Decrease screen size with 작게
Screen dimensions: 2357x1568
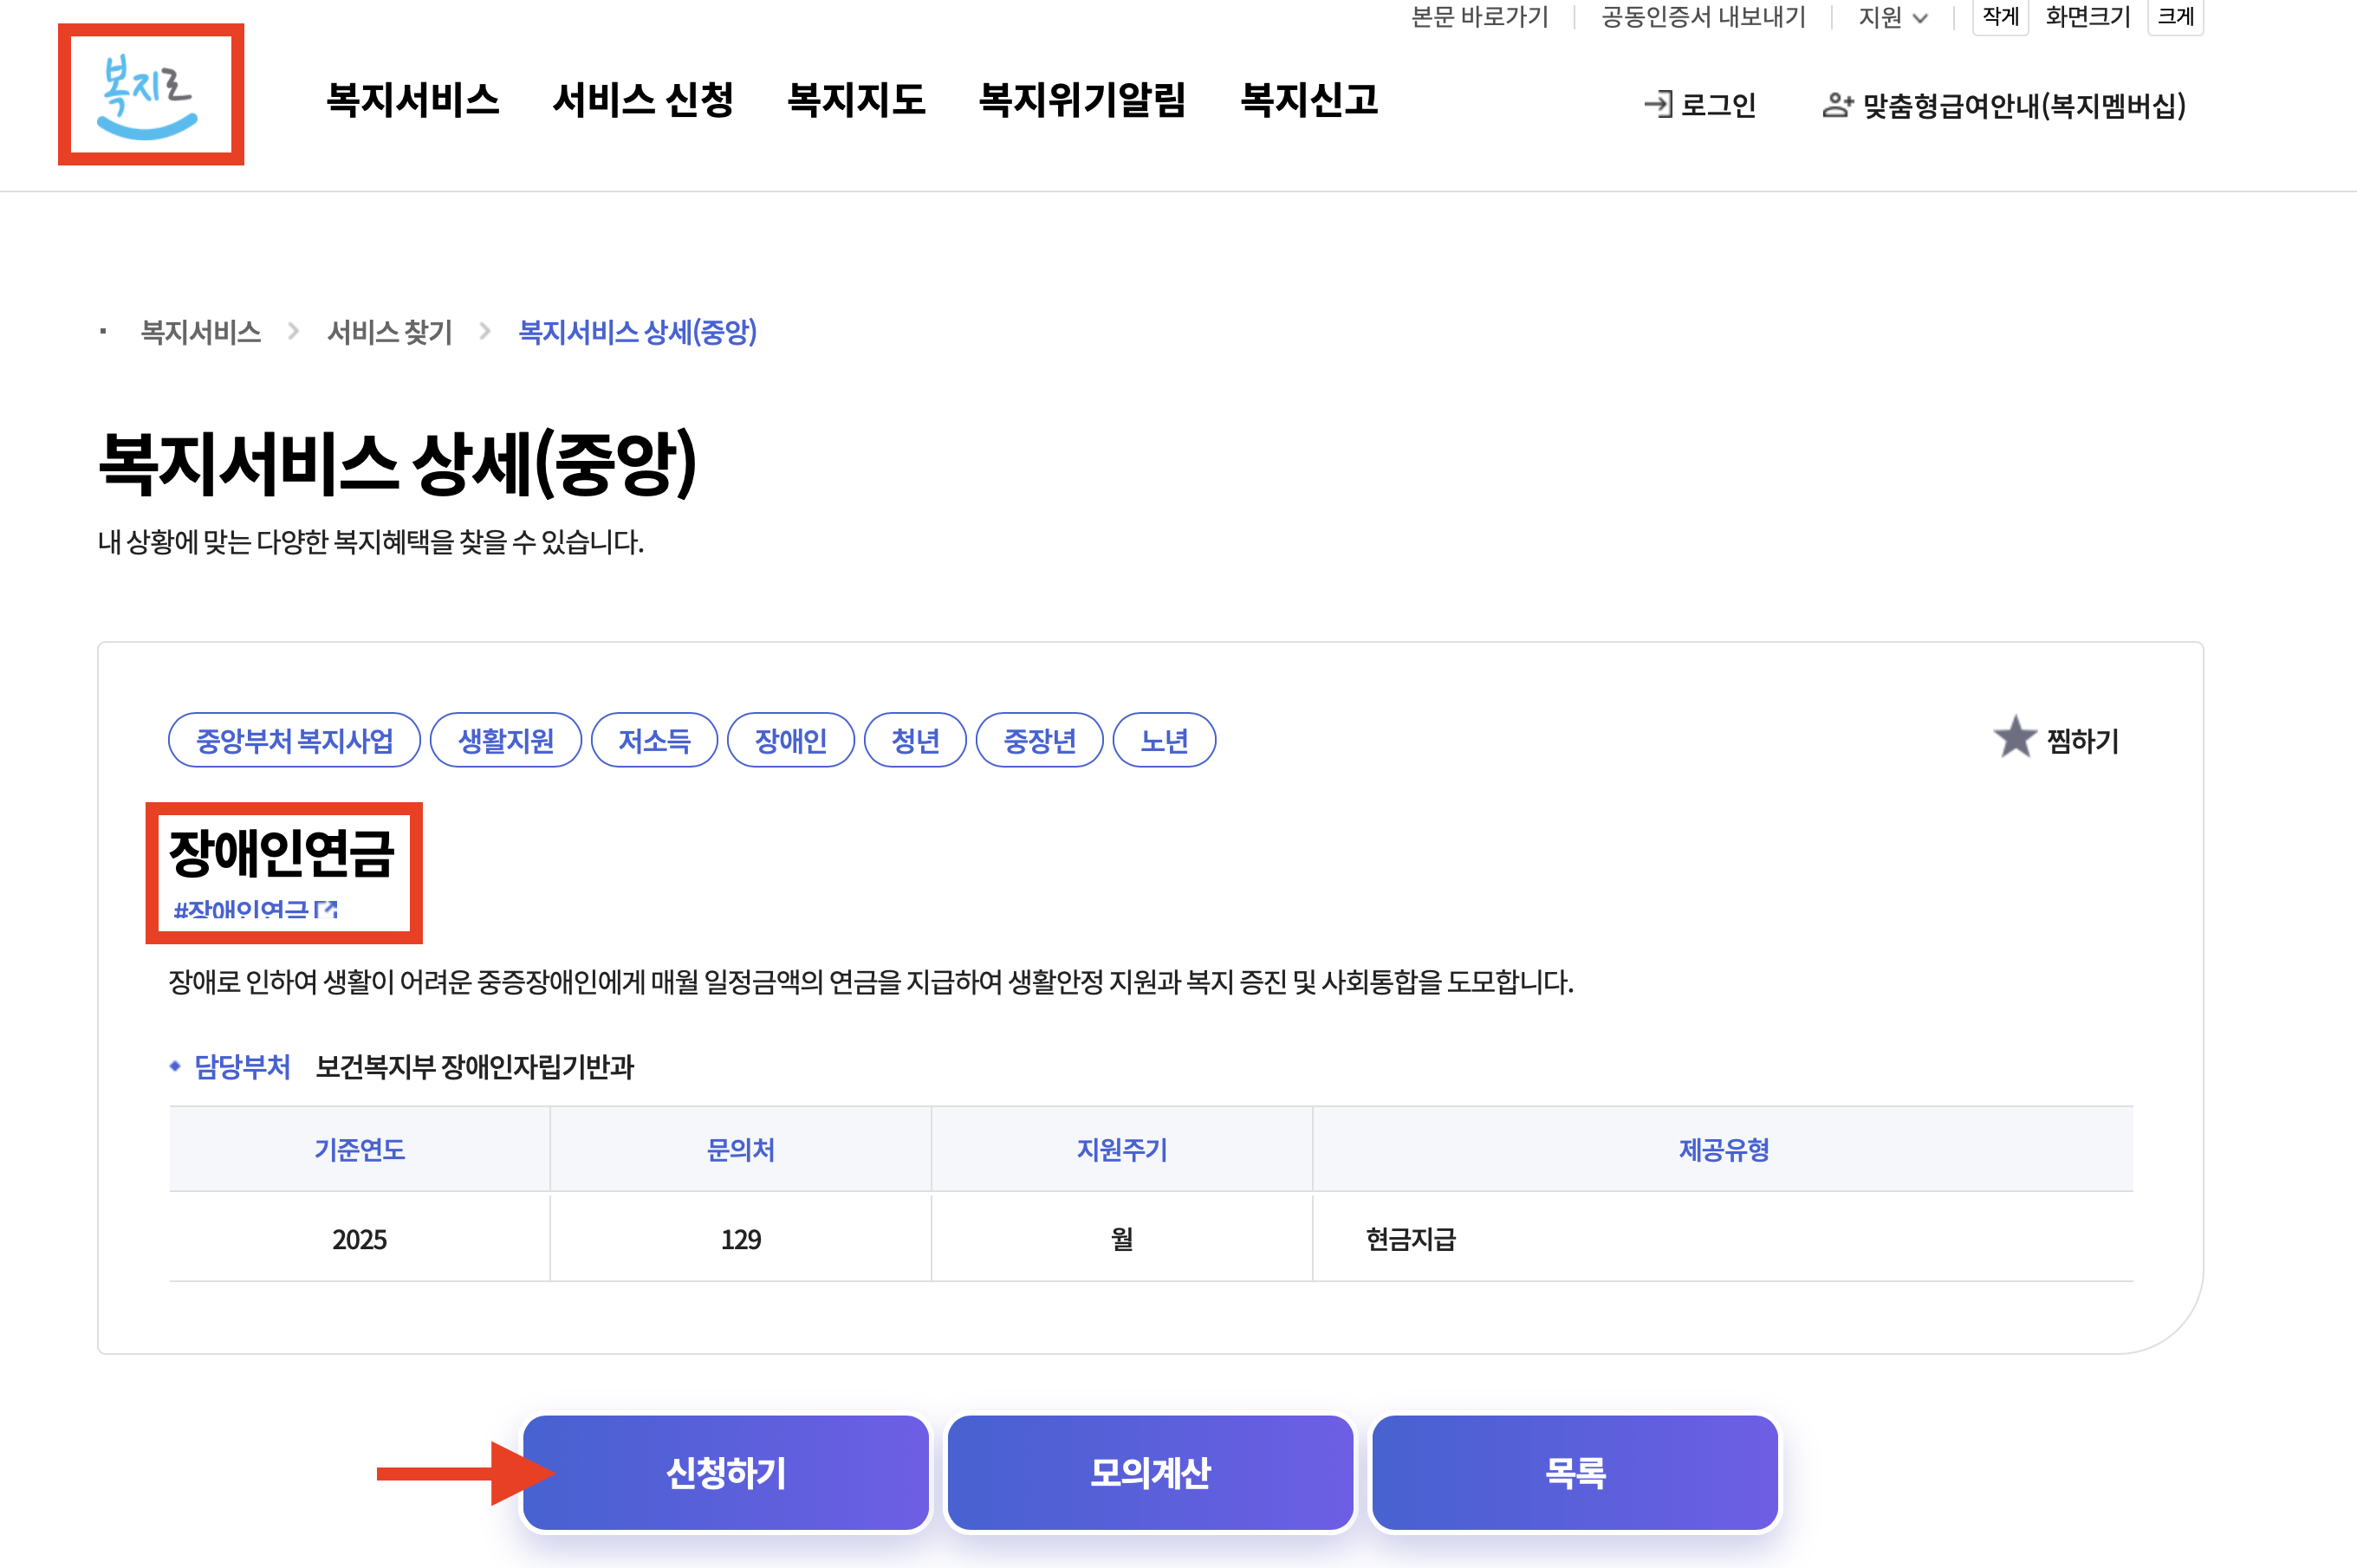click(x=1999, y=16)
